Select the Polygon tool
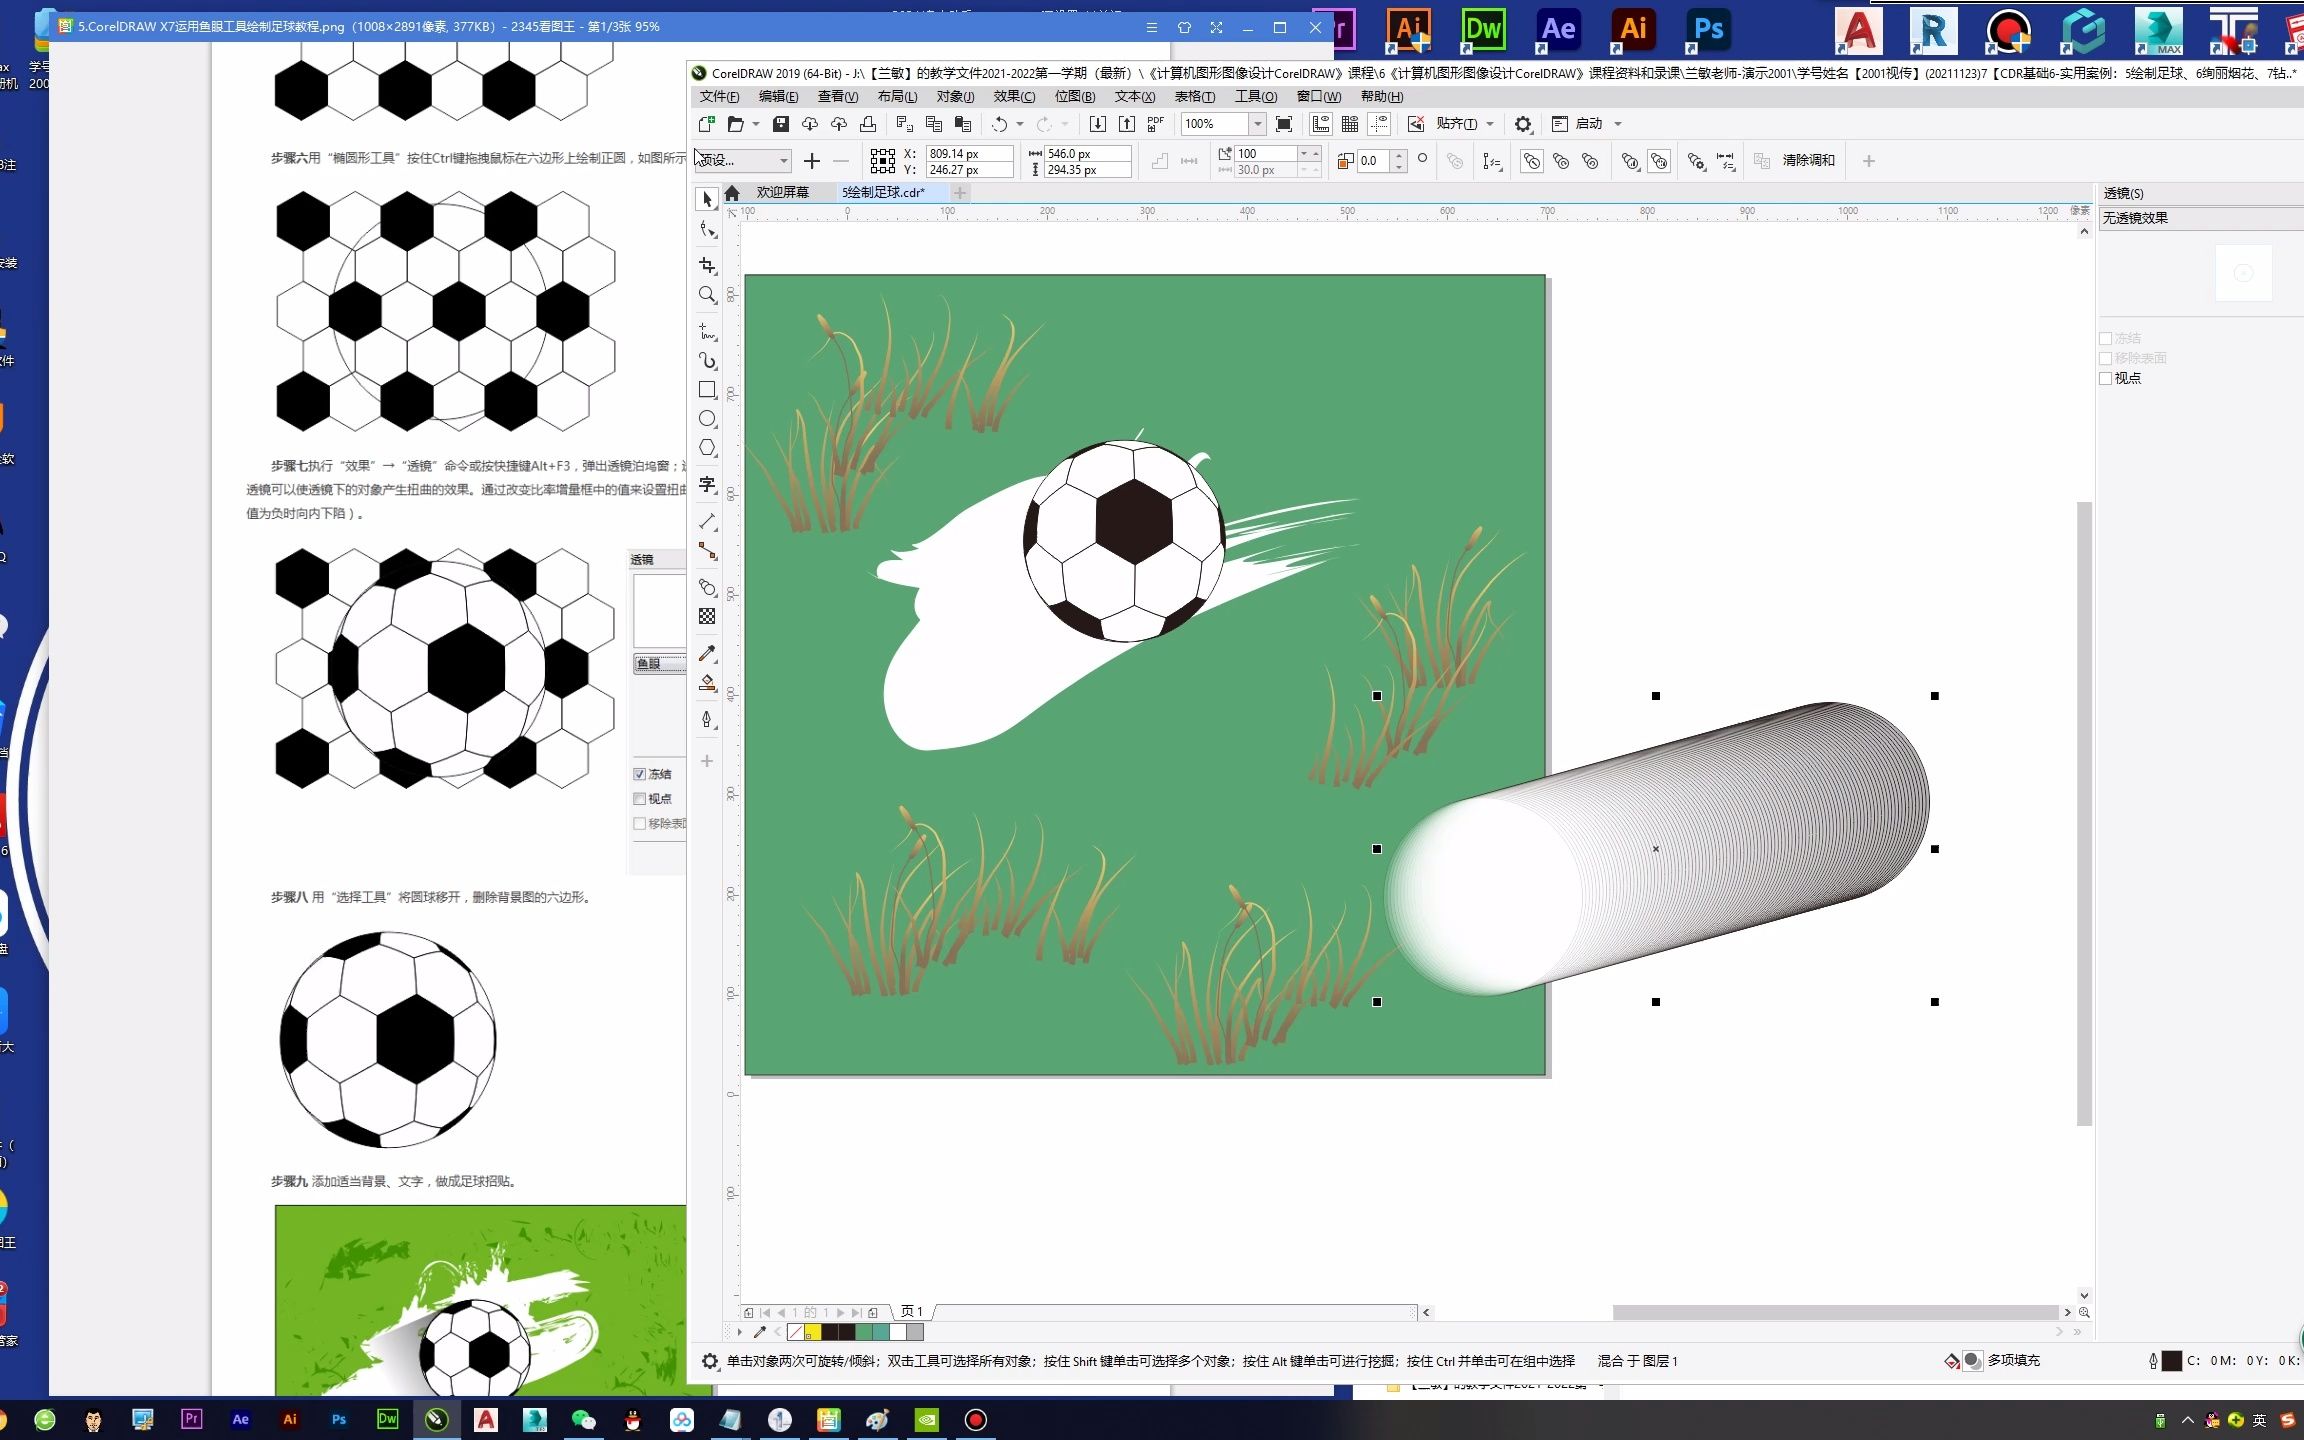This screenshot has width=2304, height=1440. click(x=707, y=447)
